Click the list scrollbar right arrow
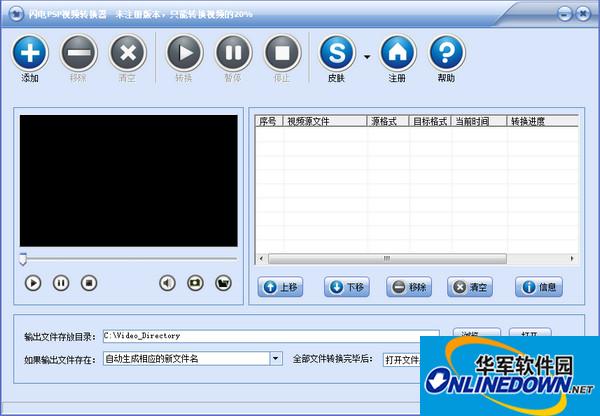Viewport: 600px width, 416px height. [x=572, y=259]
